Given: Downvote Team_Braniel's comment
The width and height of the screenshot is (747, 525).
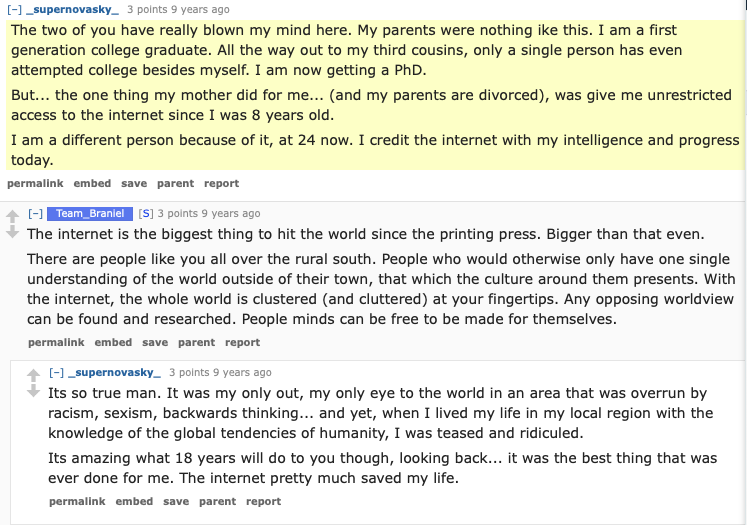Looking at the screenshot, I should click(12, 232).
